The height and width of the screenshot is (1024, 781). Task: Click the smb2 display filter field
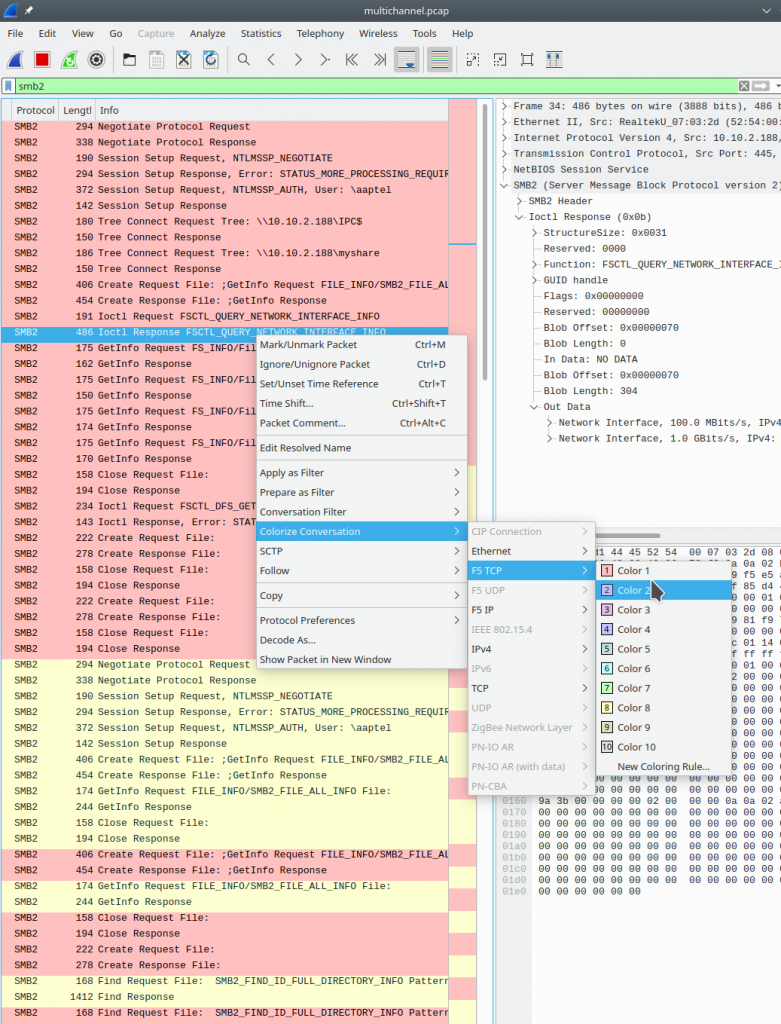tap(375, 86)
